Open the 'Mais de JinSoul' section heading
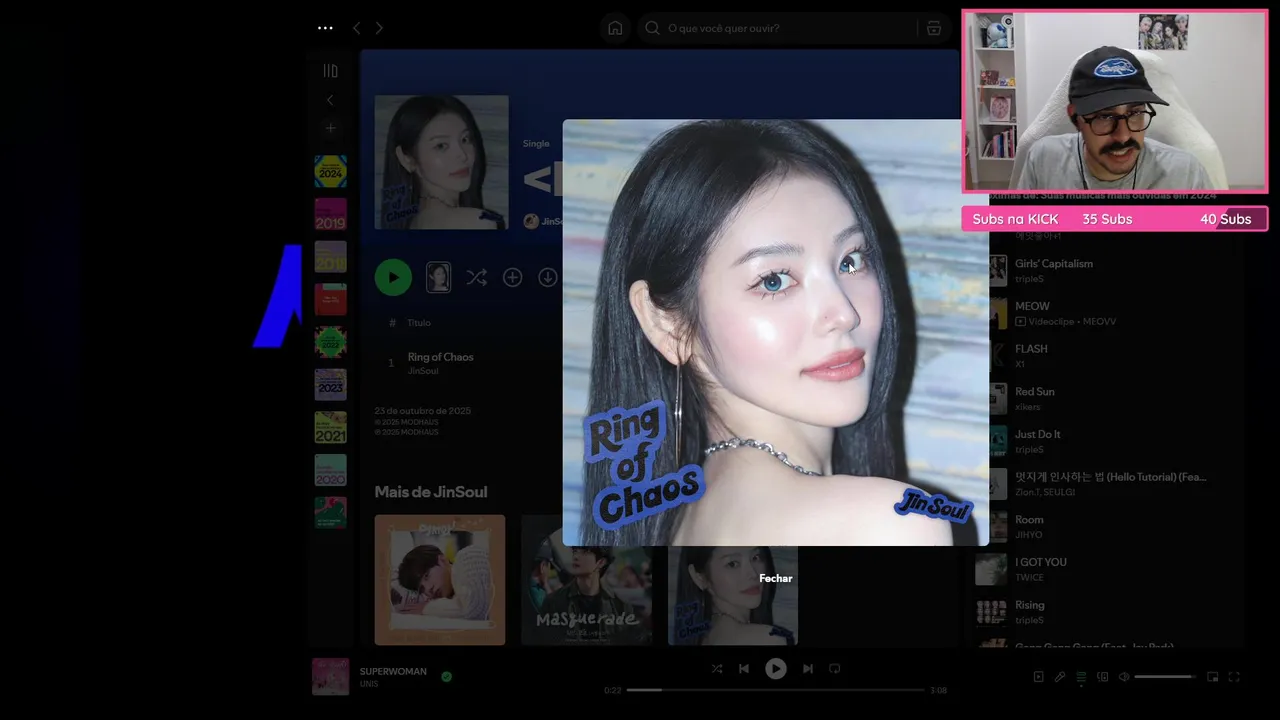 click(x=431, y=492)
